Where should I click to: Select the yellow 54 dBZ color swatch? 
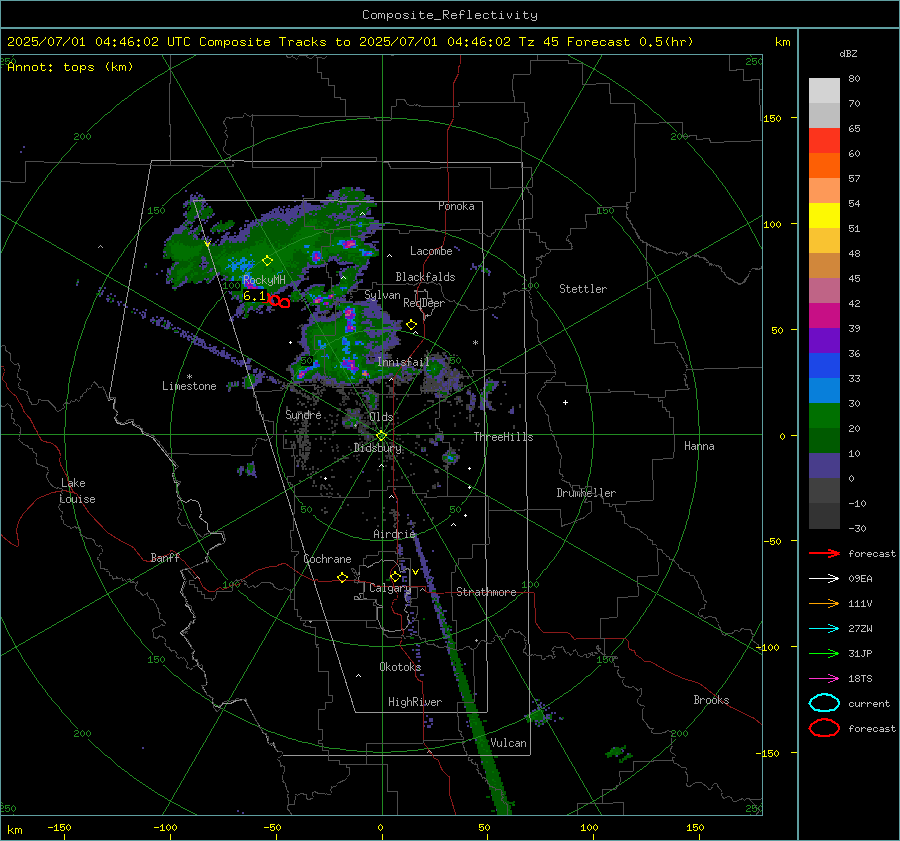[x=824, y=215]
